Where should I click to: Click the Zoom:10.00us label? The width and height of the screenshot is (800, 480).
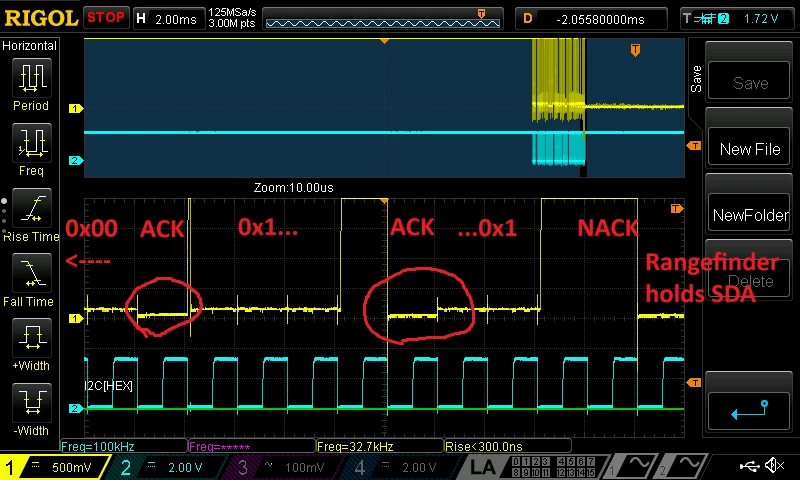[293, 187]
